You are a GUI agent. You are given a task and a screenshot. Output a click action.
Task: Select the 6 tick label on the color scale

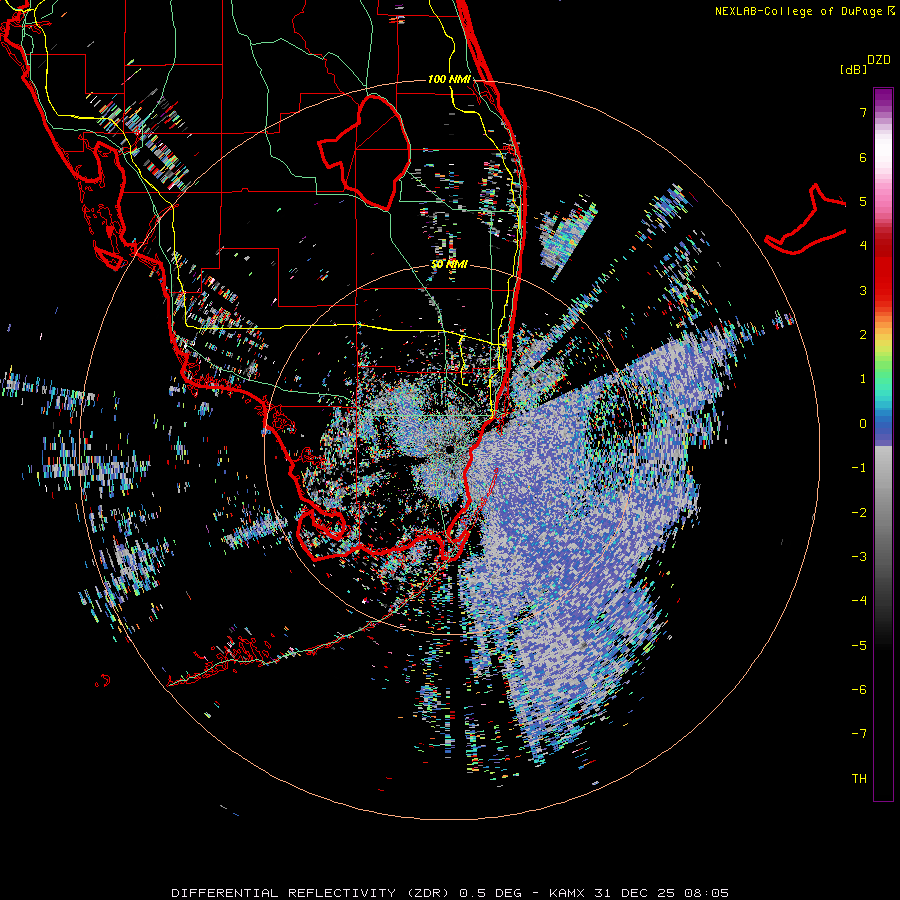pyautogui.click(x=863, y=158)
